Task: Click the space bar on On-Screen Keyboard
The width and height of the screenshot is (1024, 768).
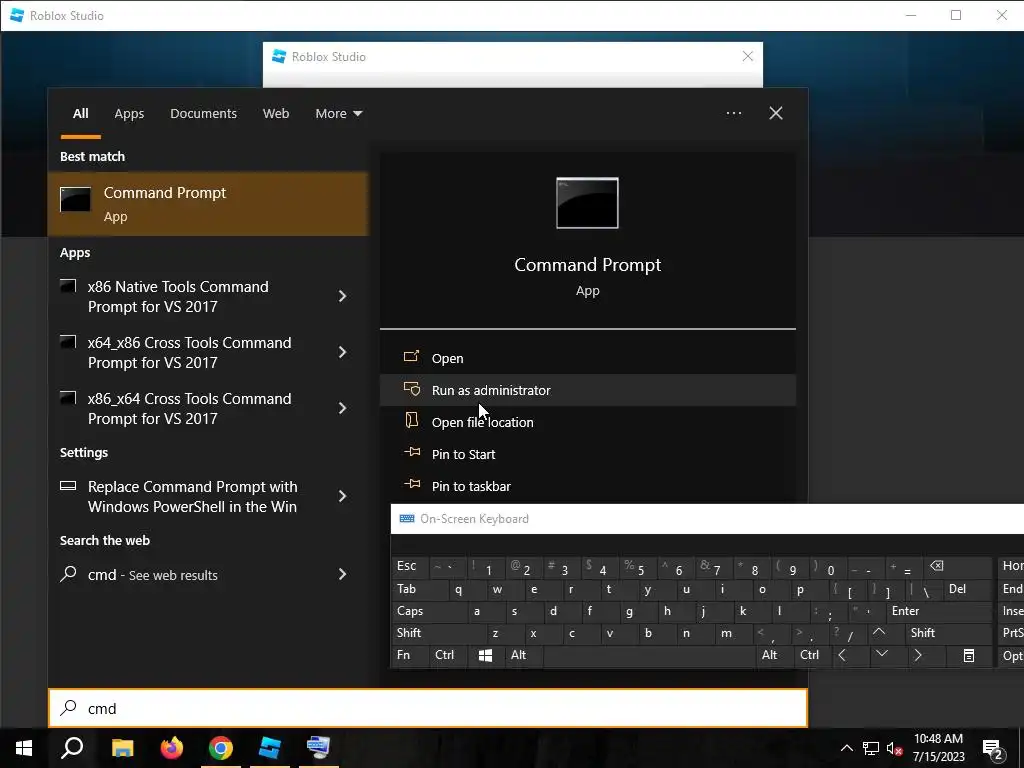Action: [x=649, y=655]
